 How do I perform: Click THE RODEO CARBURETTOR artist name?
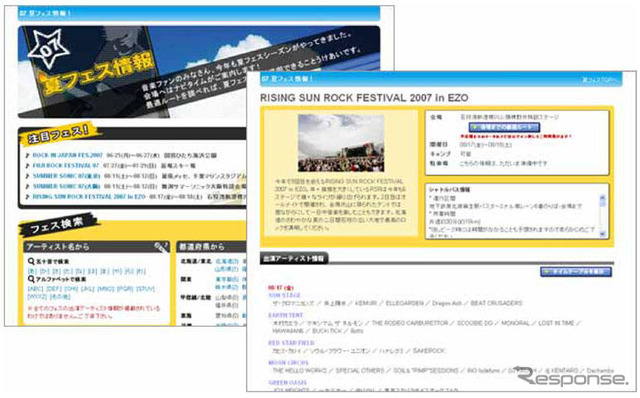410,323
